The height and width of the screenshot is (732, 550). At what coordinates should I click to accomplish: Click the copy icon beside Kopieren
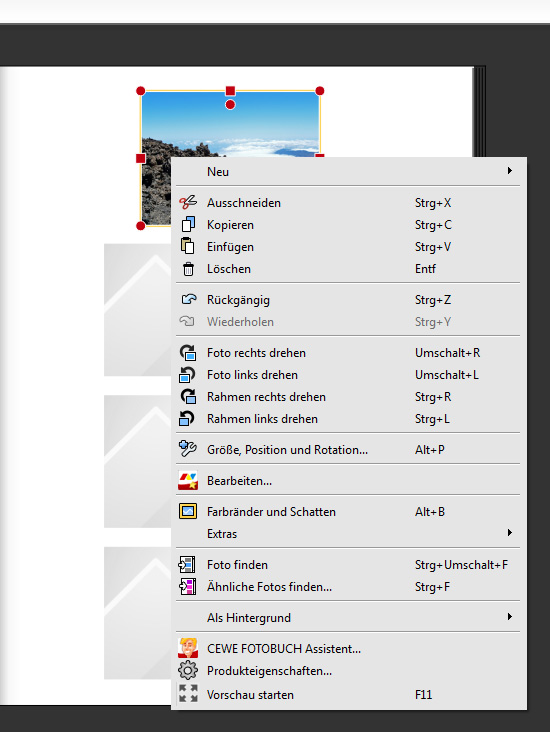[x=188, y=225]
